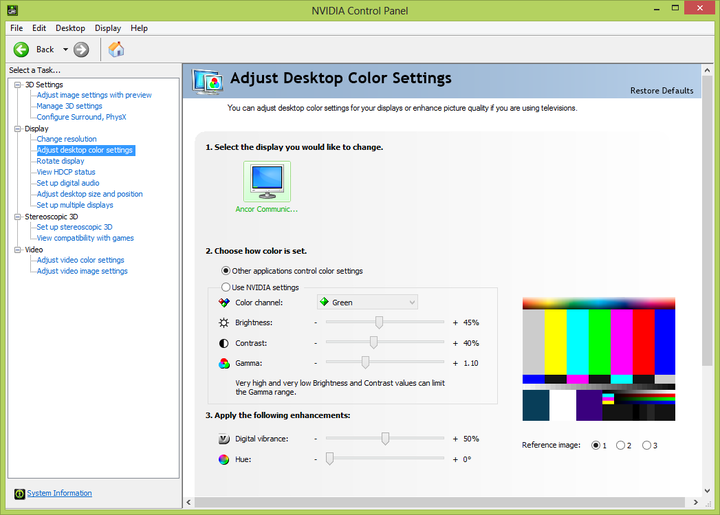This screenshot has height=515, width=720.
Task: Click the Gamma slider thumb
Action: pyautogui.click(x=365, y=363)
